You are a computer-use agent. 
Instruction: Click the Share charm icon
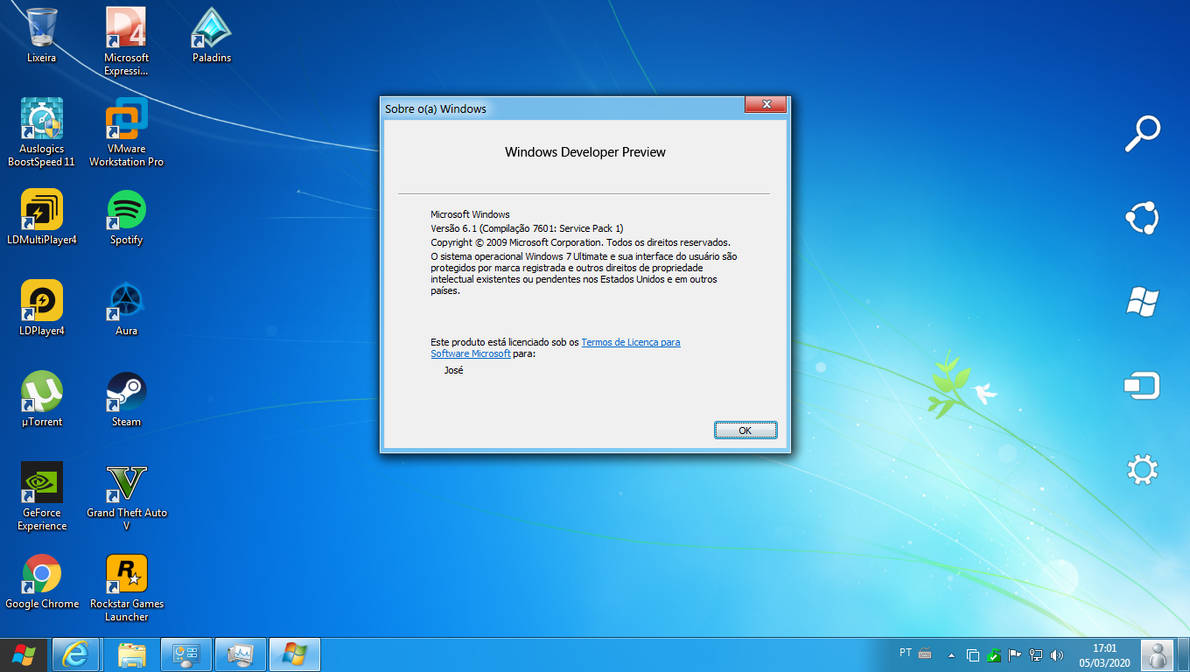click(1142, 218)
